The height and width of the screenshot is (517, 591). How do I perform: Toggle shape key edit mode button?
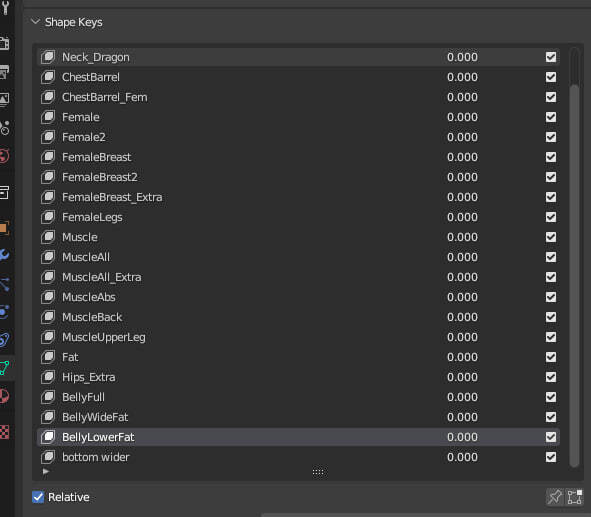(574, 497)
